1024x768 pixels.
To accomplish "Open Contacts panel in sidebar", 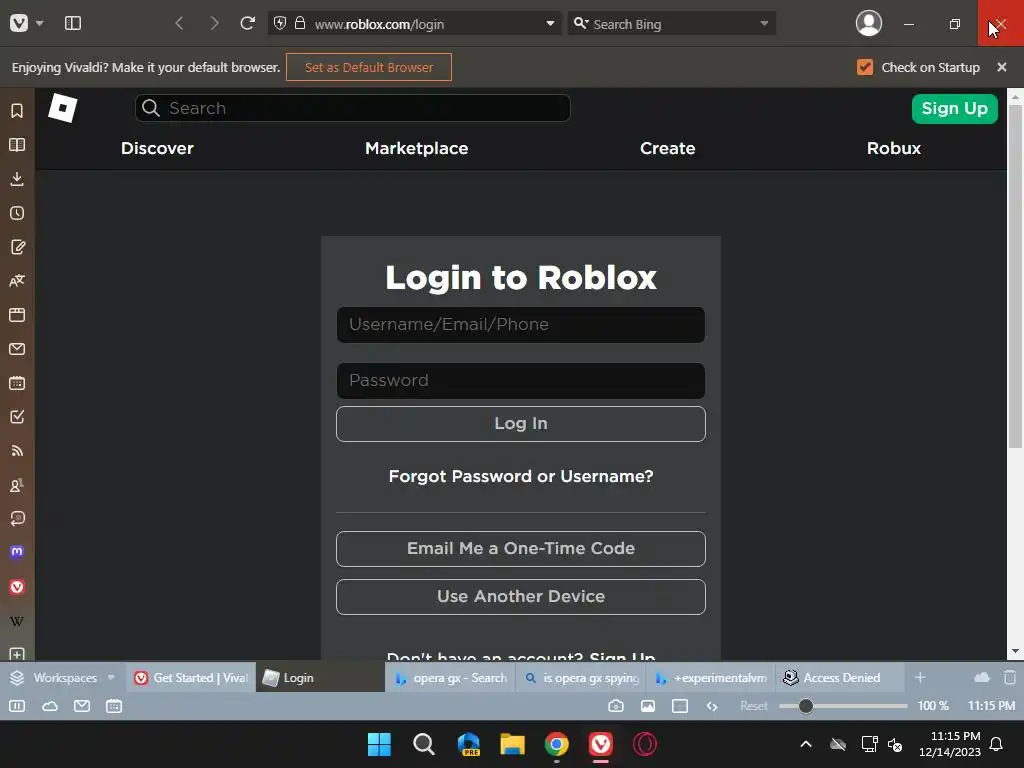I will pos(17,485).
